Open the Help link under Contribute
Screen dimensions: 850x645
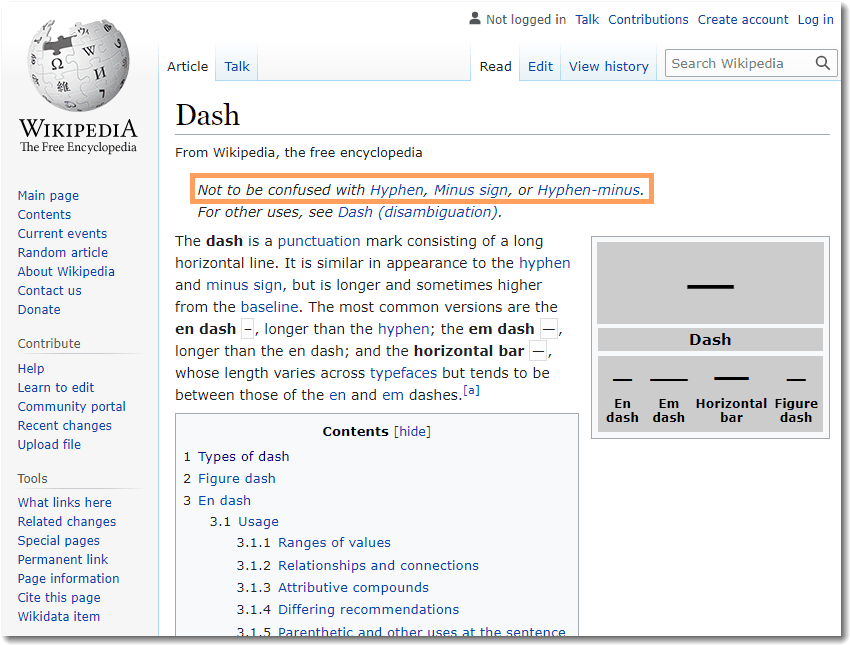[31, 369]
